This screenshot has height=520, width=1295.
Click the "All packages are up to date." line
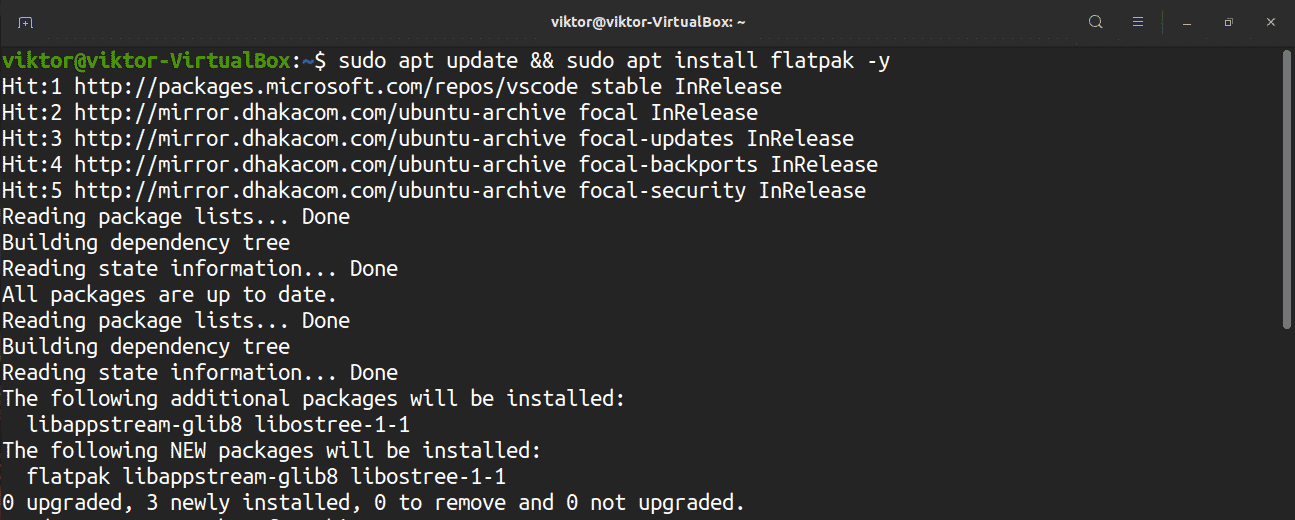[x=169, y=295]
